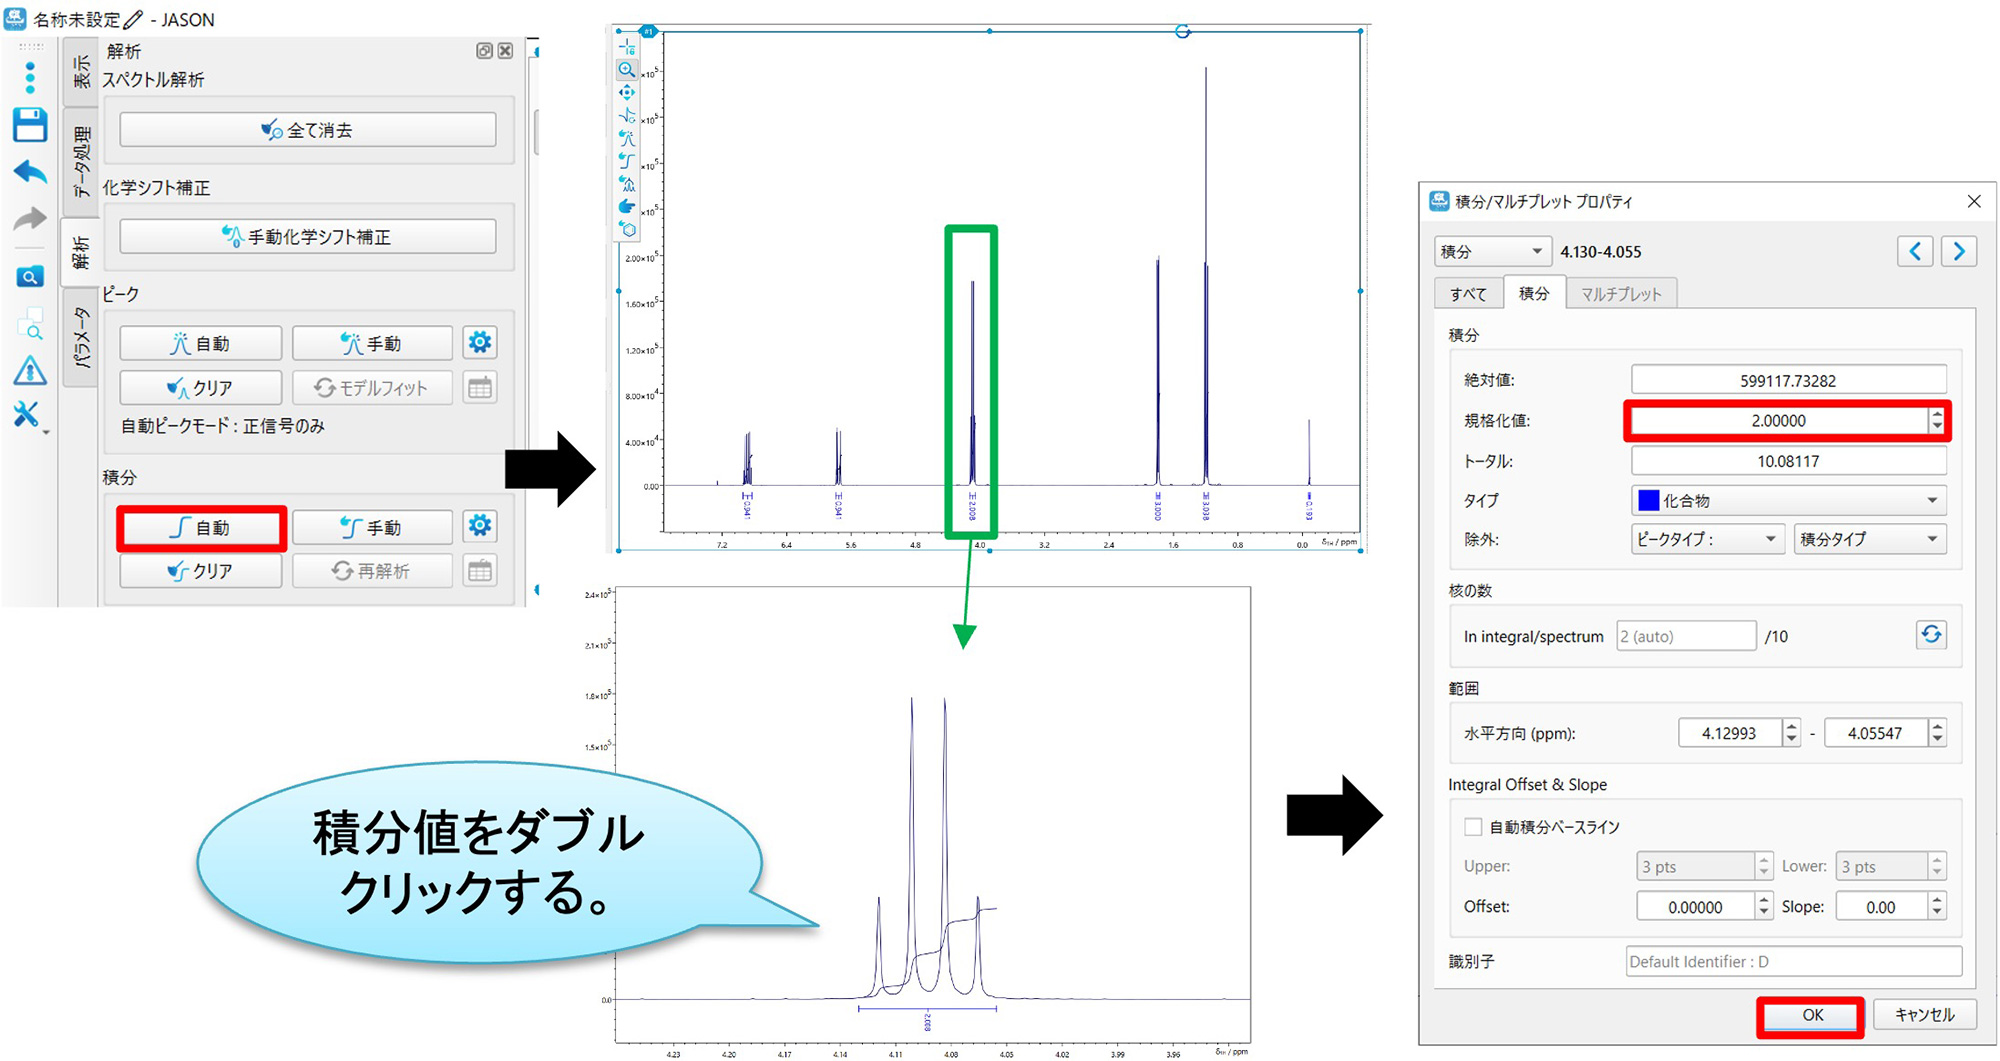
Task: Click the undo arrow icon
Action: coord(30,172)
